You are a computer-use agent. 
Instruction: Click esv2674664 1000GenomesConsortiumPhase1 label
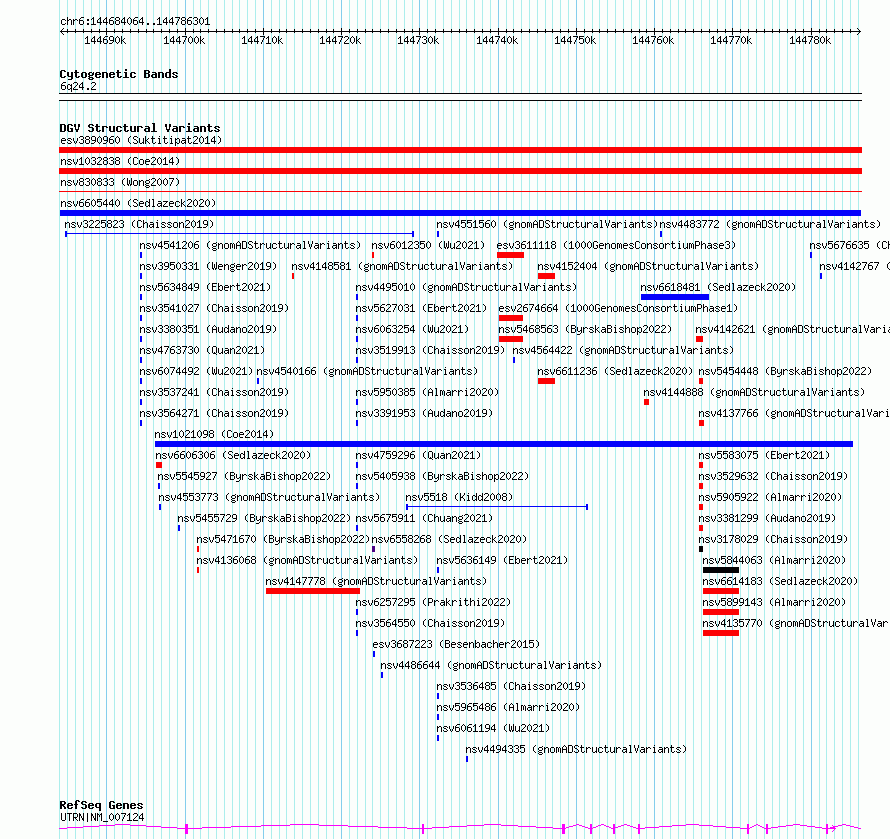coord(618,308)
